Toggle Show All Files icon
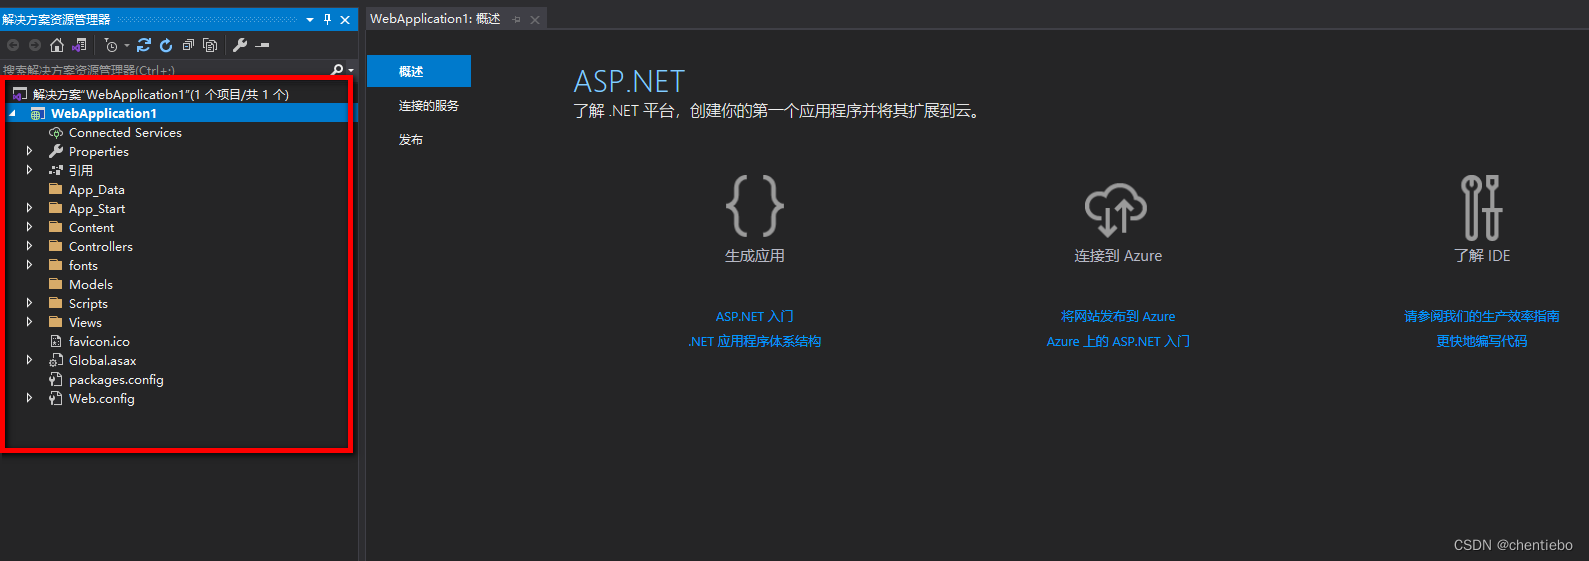1589x561 pixels. click(210, 45)
